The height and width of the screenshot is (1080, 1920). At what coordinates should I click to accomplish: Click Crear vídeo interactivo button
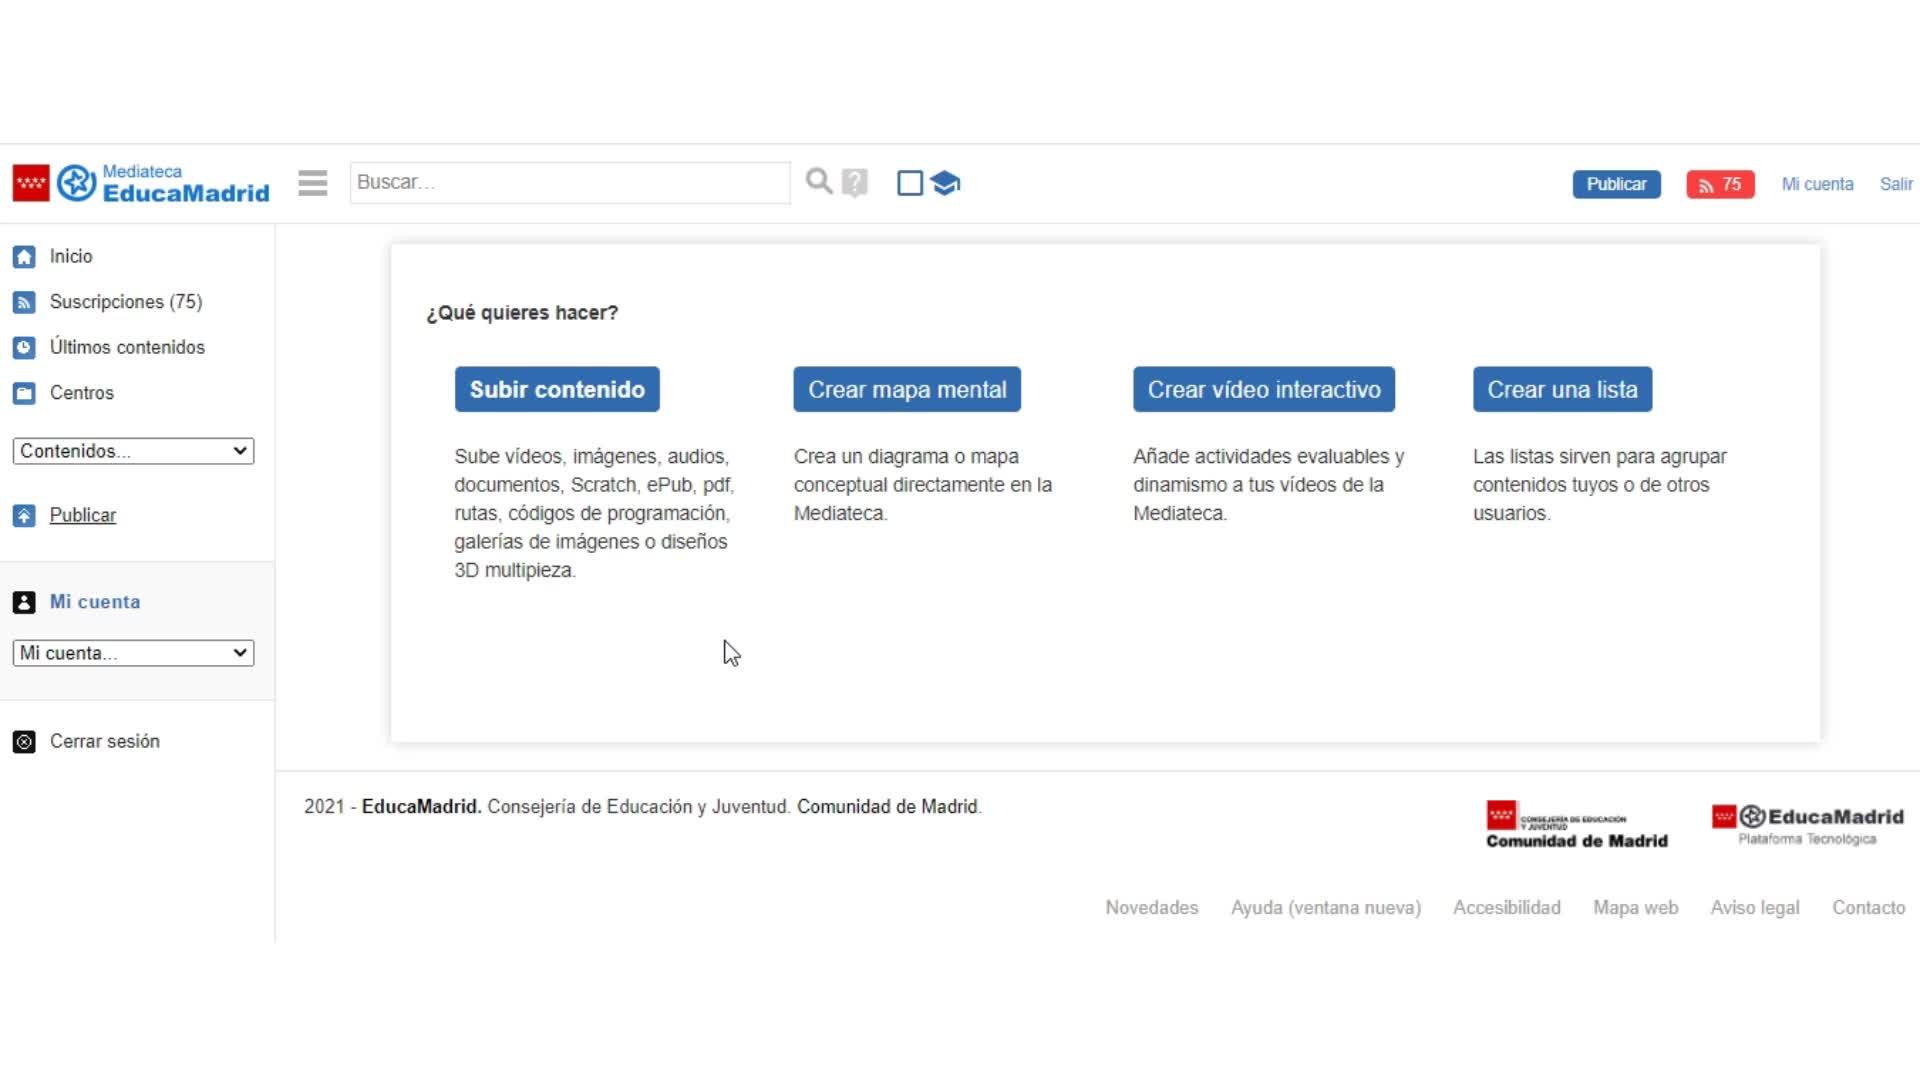1263,389
